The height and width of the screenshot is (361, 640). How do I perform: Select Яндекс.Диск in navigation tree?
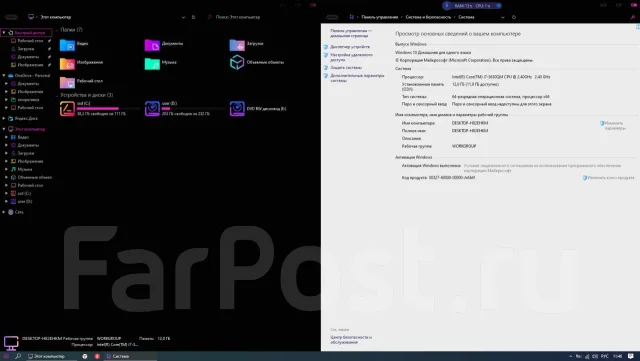tap(26, 118)
